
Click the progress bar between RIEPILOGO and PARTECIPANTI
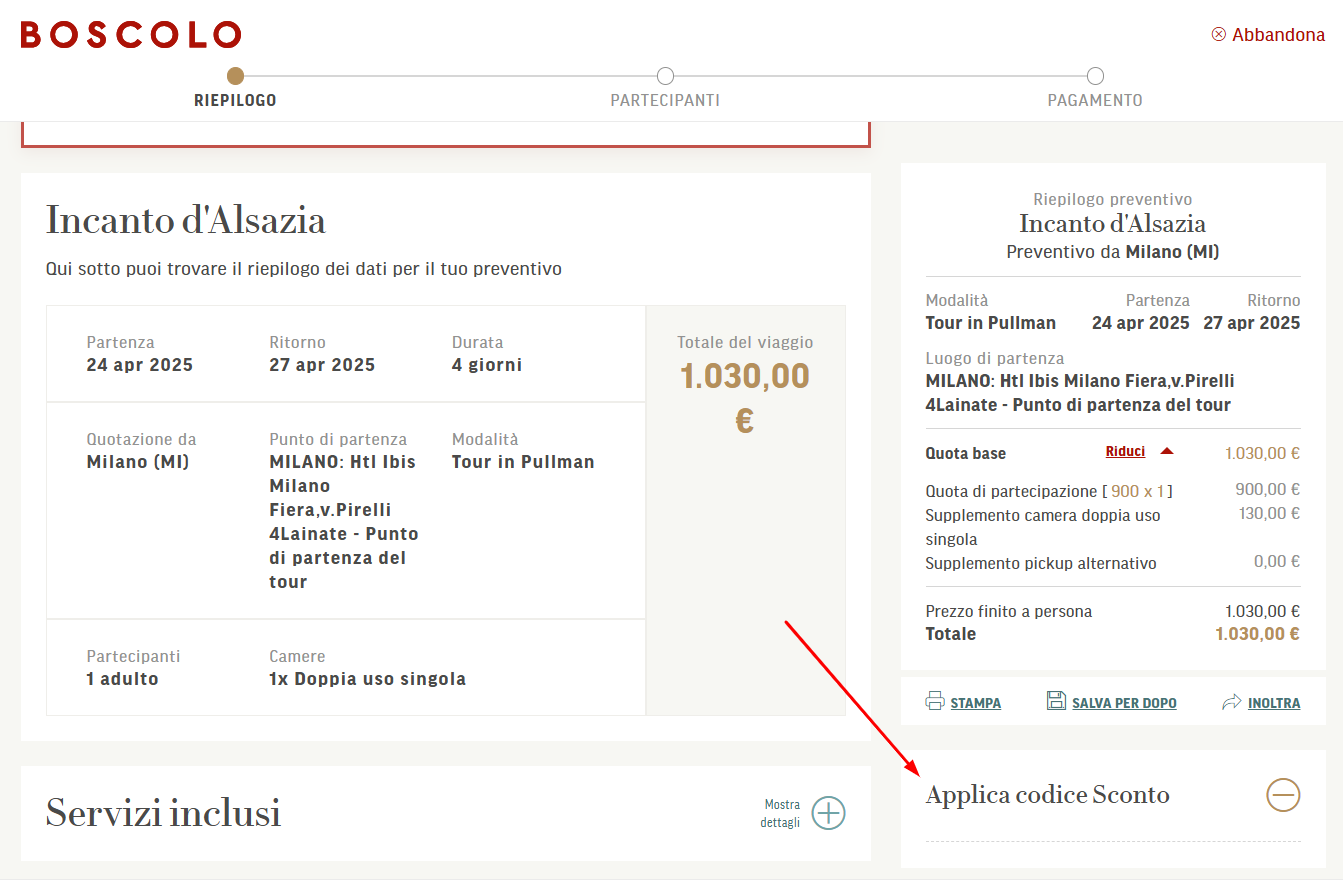tap(450, 75)
